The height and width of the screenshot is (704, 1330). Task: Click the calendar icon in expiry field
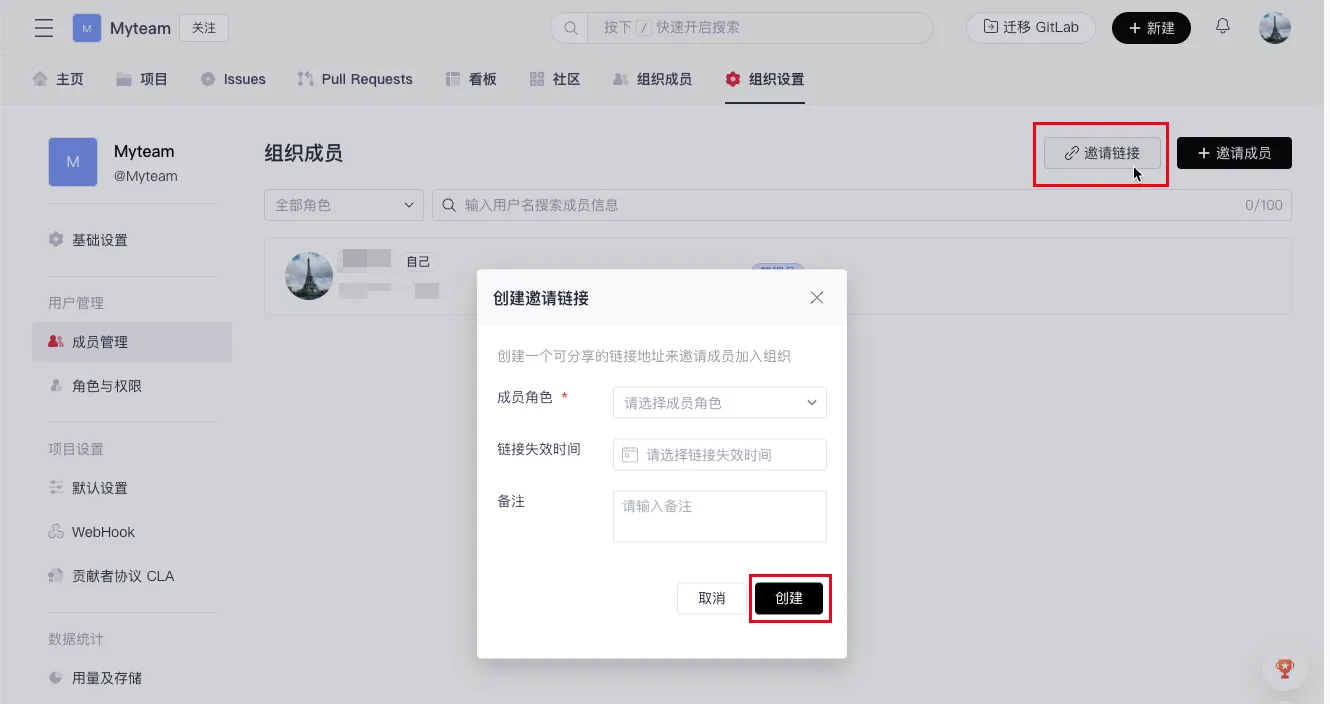point(630,455)
